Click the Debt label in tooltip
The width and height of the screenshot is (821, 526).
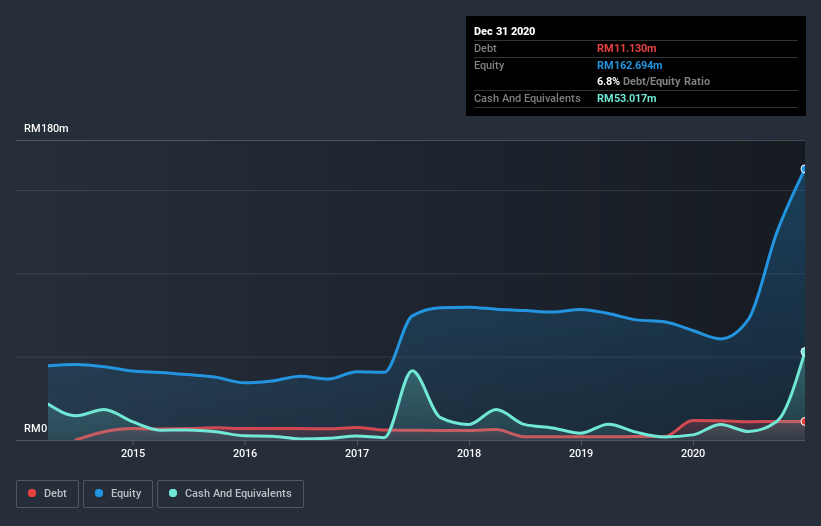pos(485,48)
